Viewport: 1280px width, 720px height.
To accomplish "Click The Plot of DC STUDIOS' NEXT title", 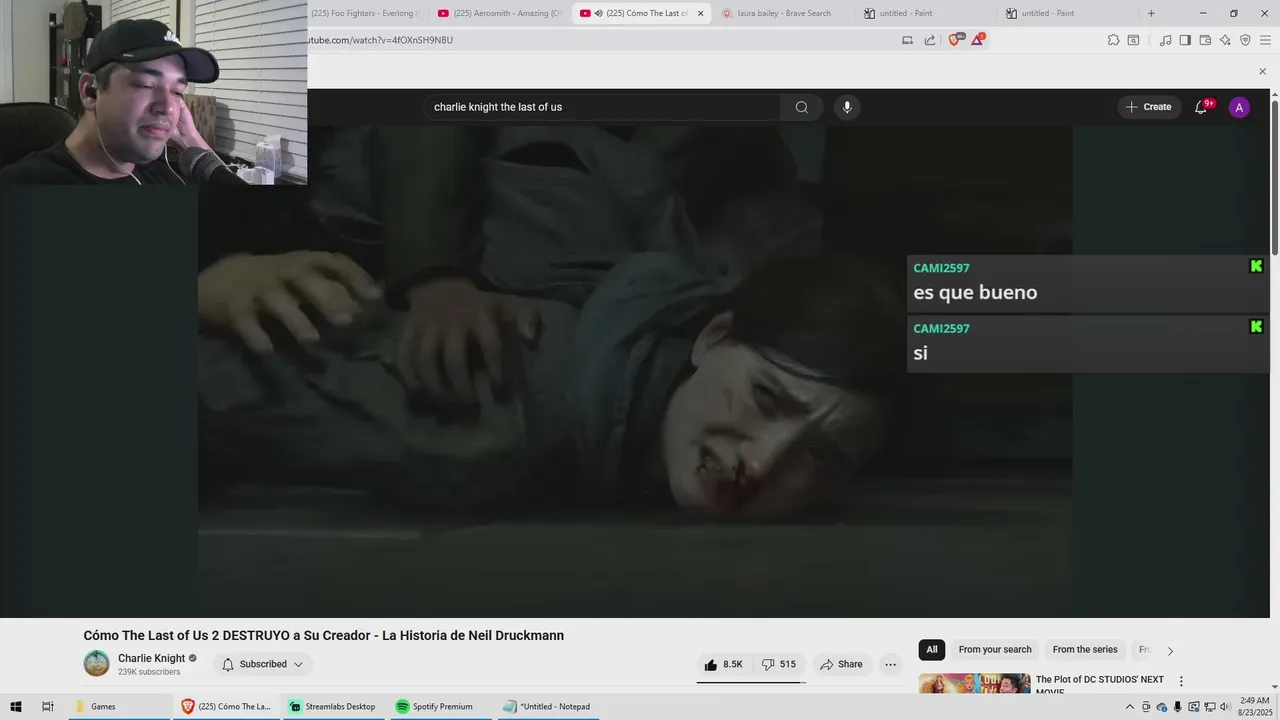I will [x=1100, y=685].
